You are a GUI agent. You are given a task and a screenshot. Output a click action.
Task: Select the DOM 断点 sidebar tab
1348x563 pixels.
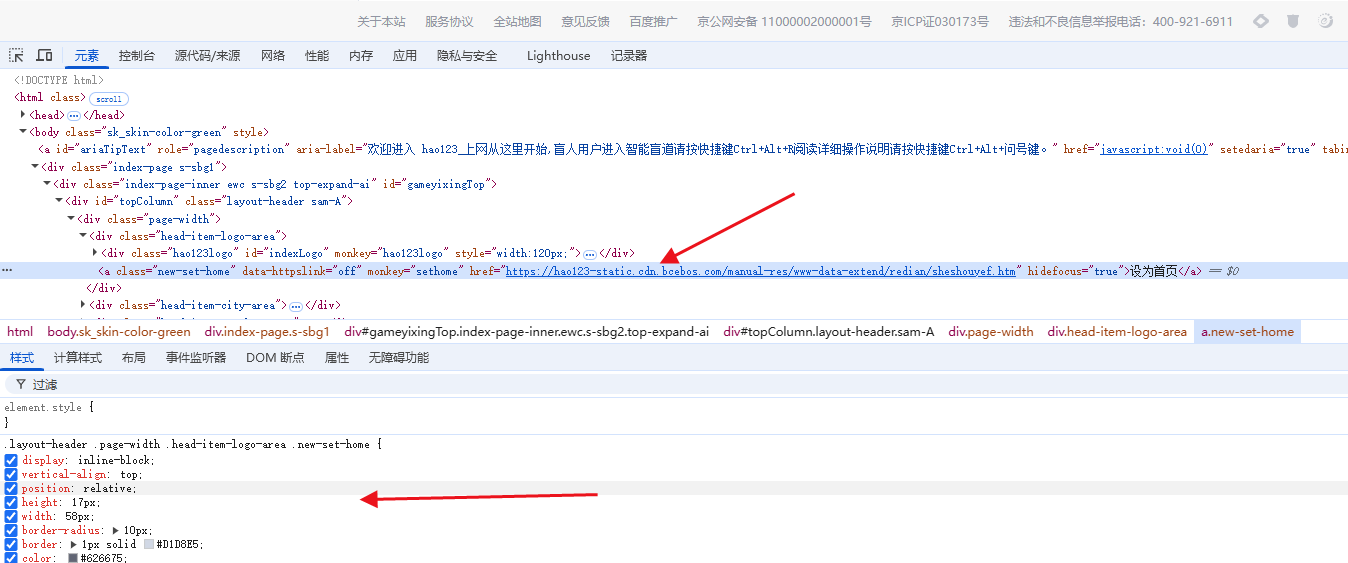(275, 358)
